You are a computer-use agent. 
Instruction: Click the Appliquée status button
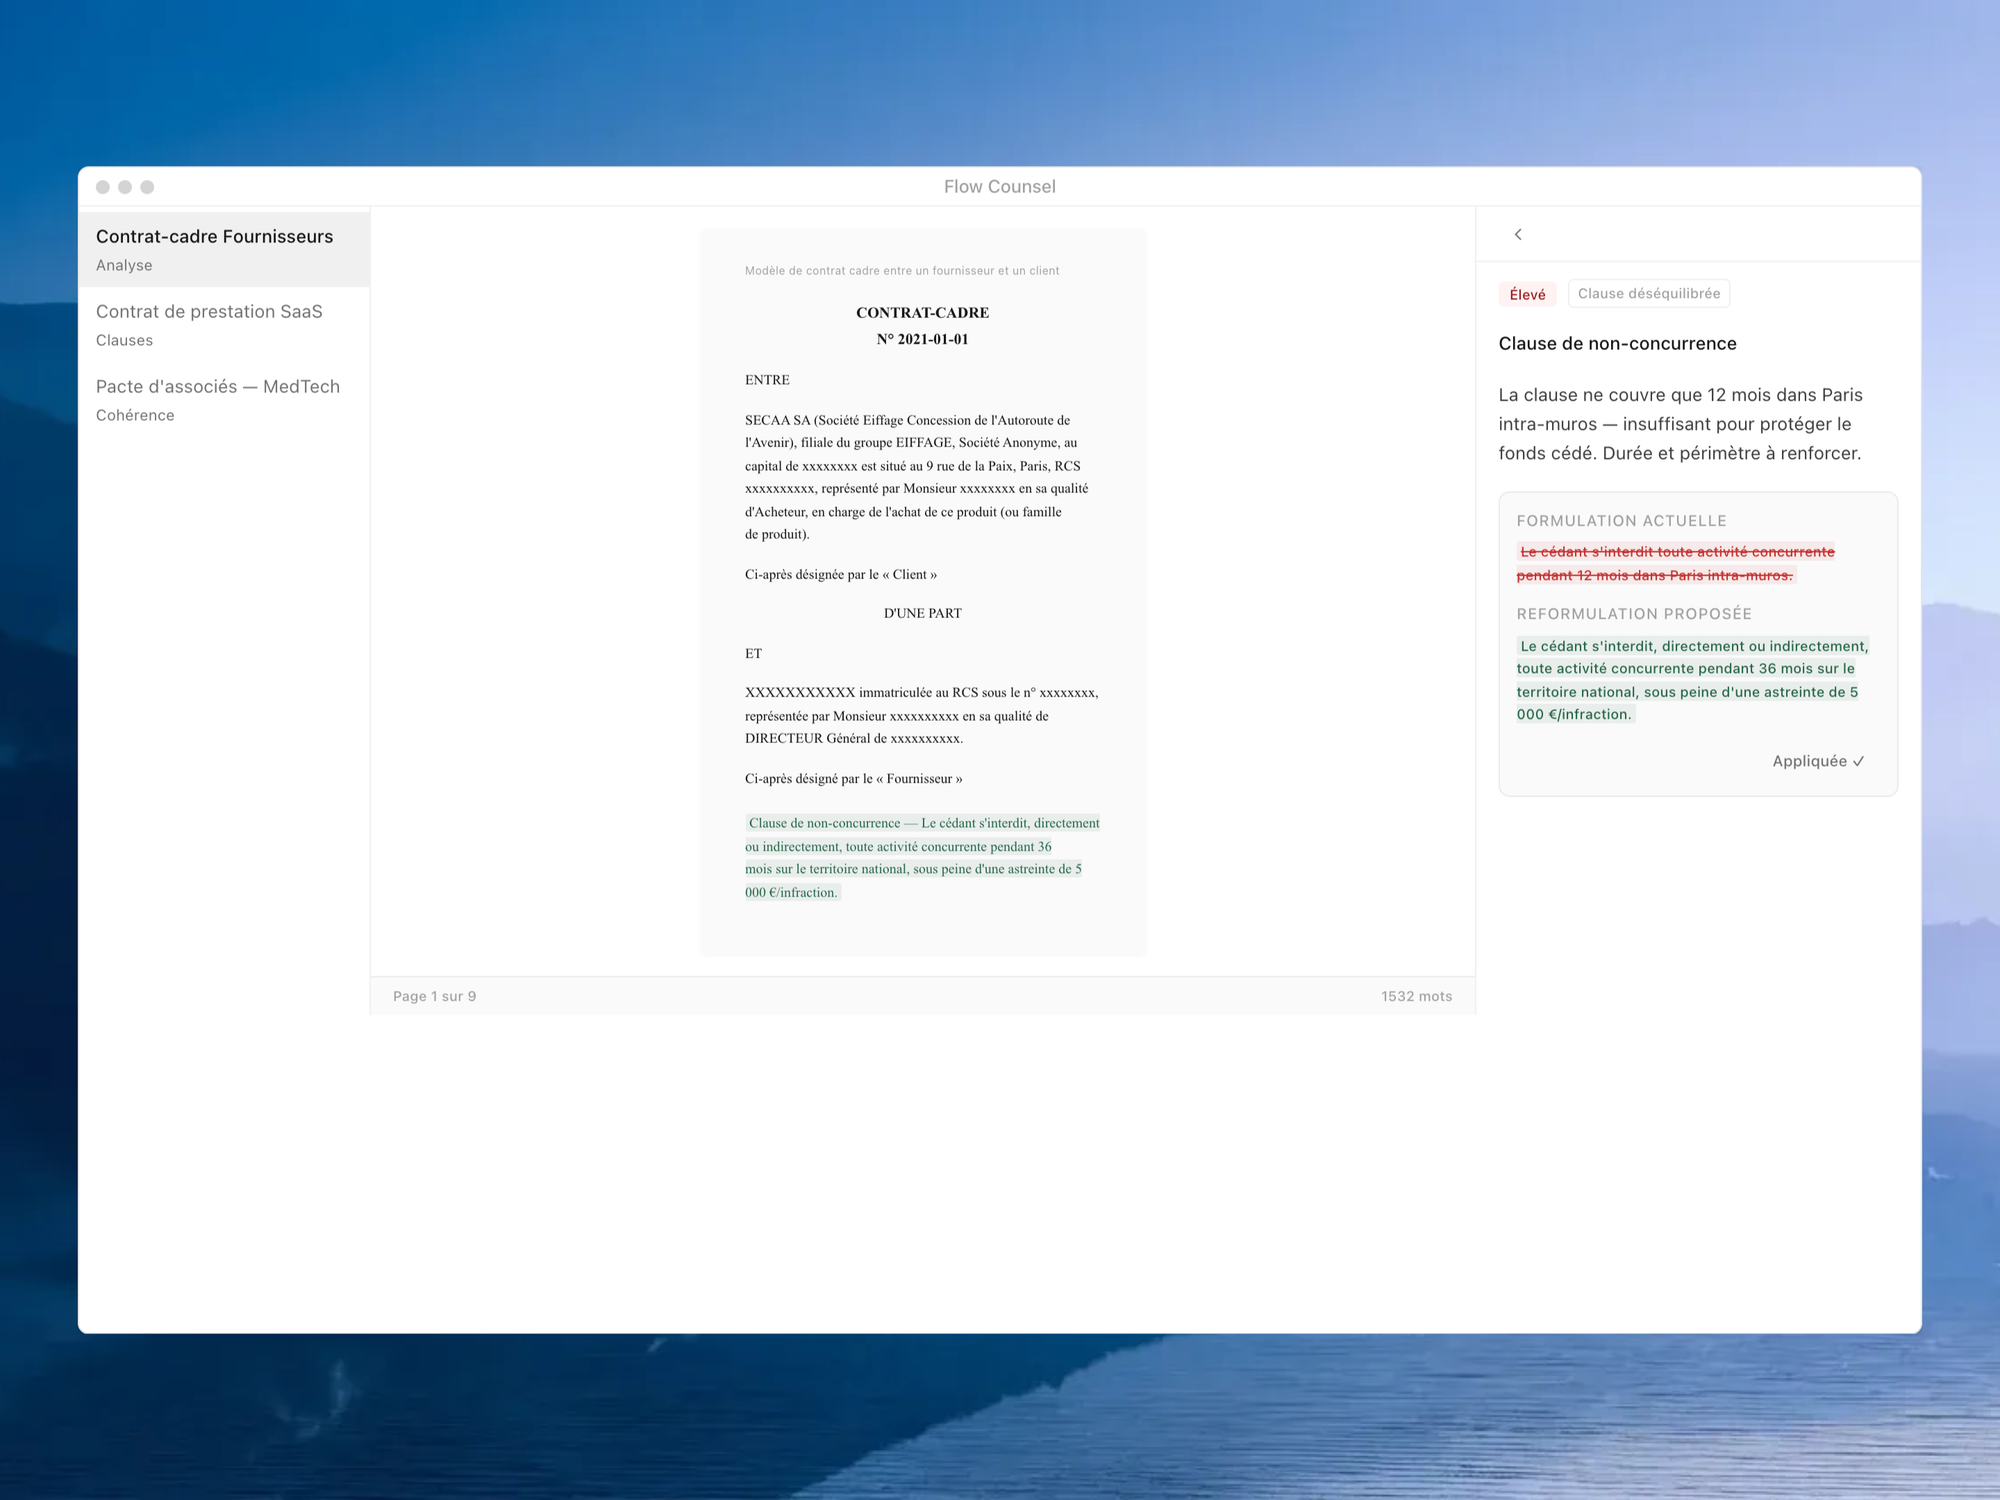point(1818,761)
